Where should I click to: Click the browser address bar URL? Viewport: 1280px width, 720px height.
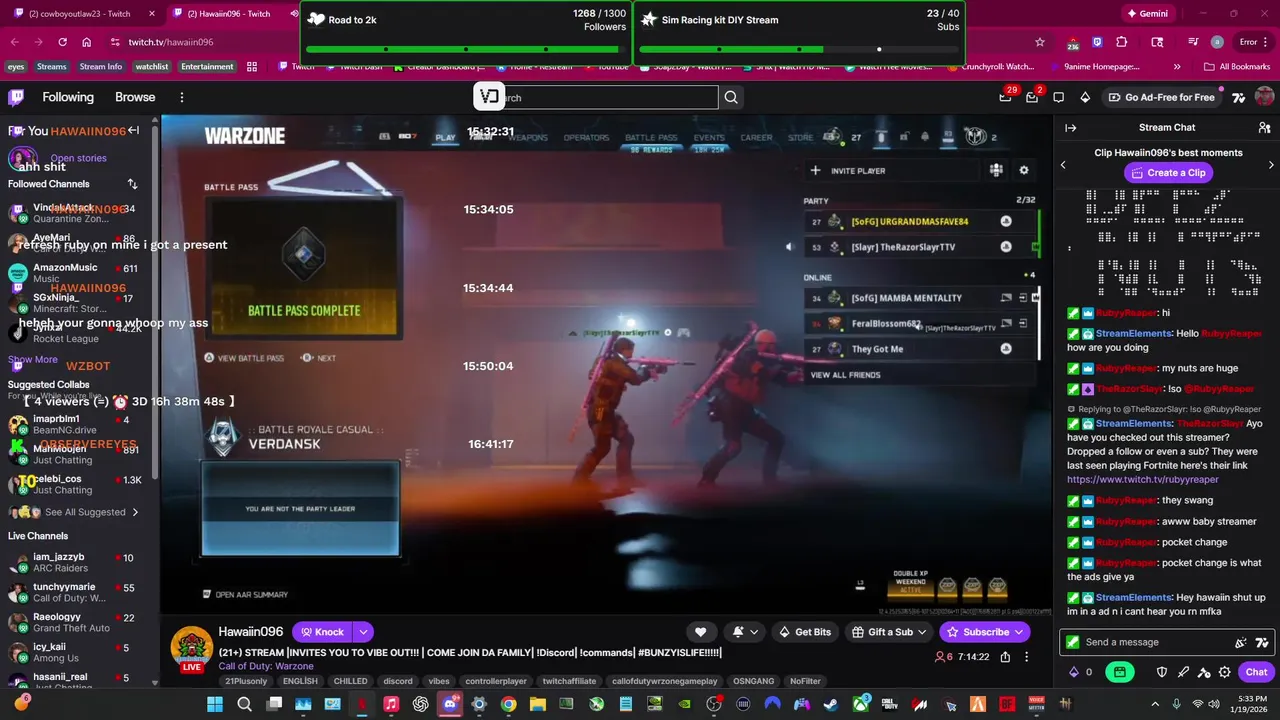pyautogui.click(x=170, y=42)
